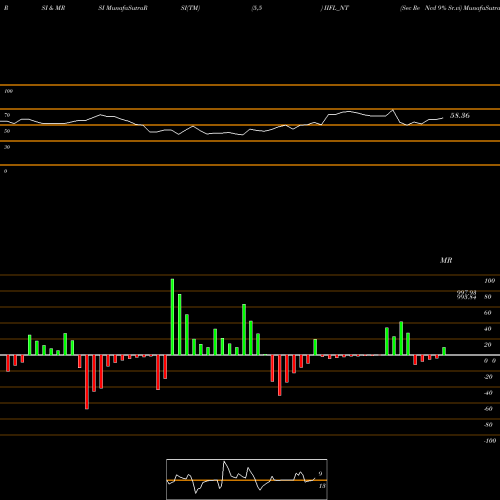Click the MR axis label -60
500x500 pixels.
coord(488,409)
